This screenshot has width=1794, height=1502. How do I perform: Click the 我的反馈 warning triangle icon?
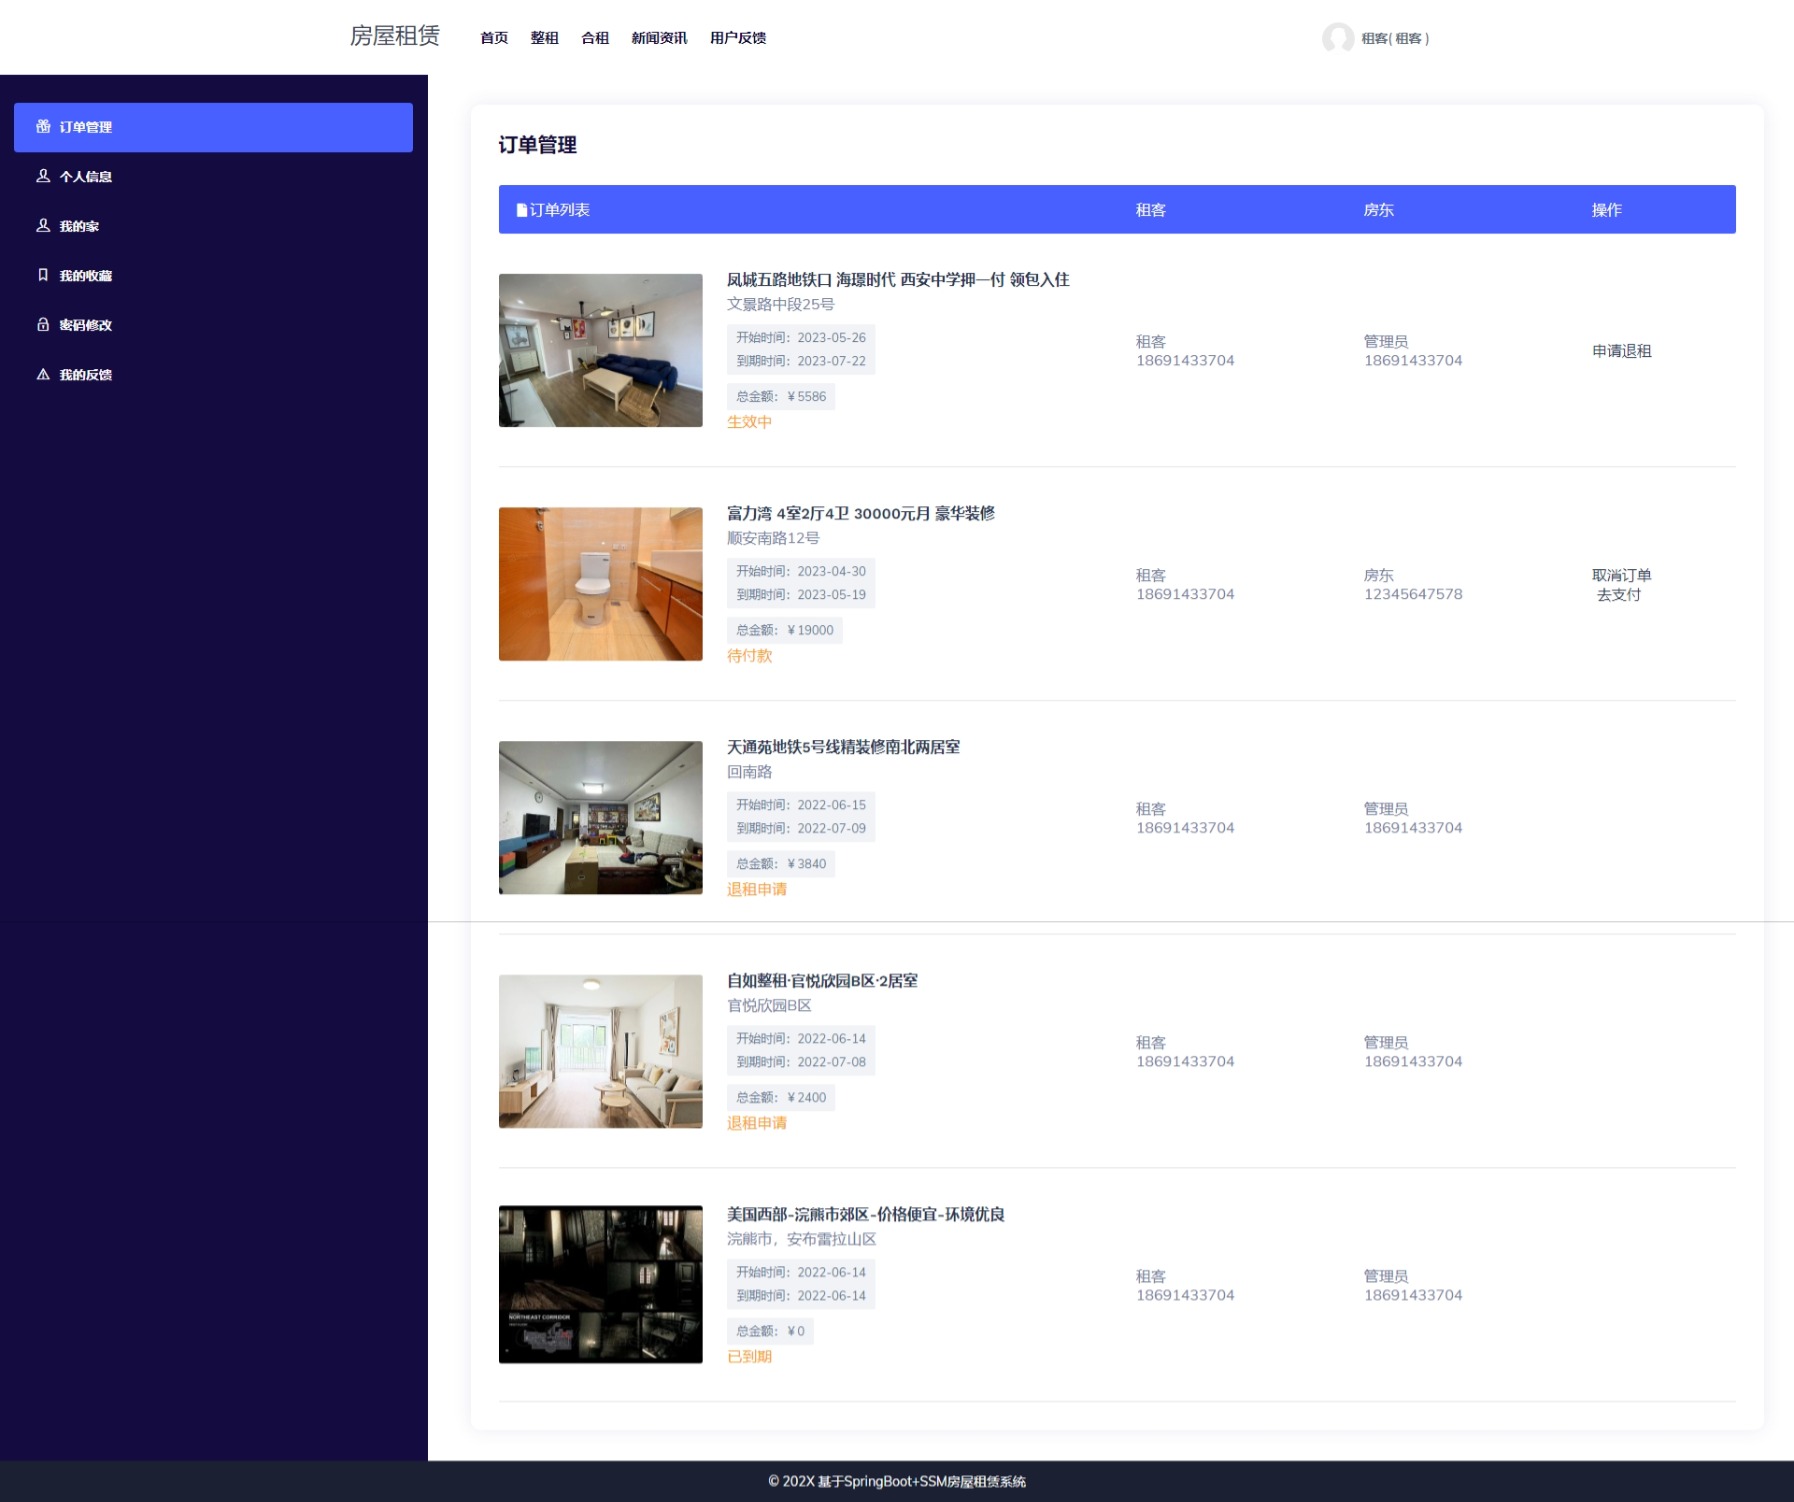43,374
